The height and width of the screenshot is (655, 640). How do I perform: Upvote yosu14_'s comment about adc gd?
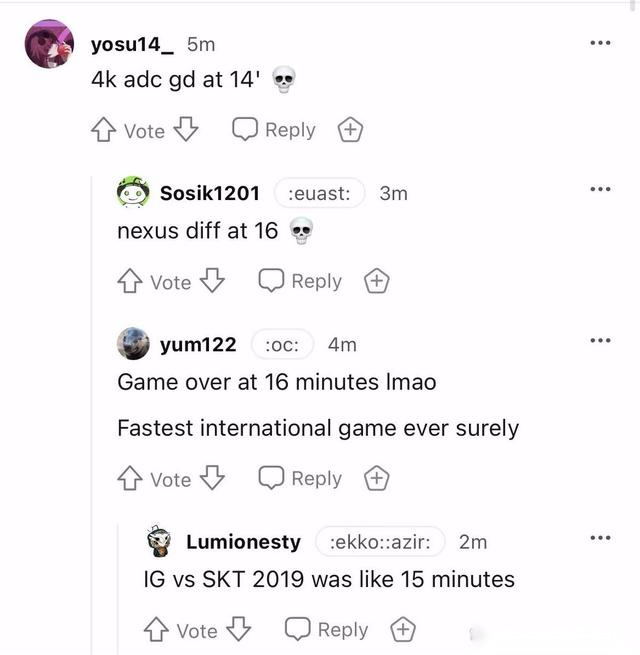click(103, 130)
